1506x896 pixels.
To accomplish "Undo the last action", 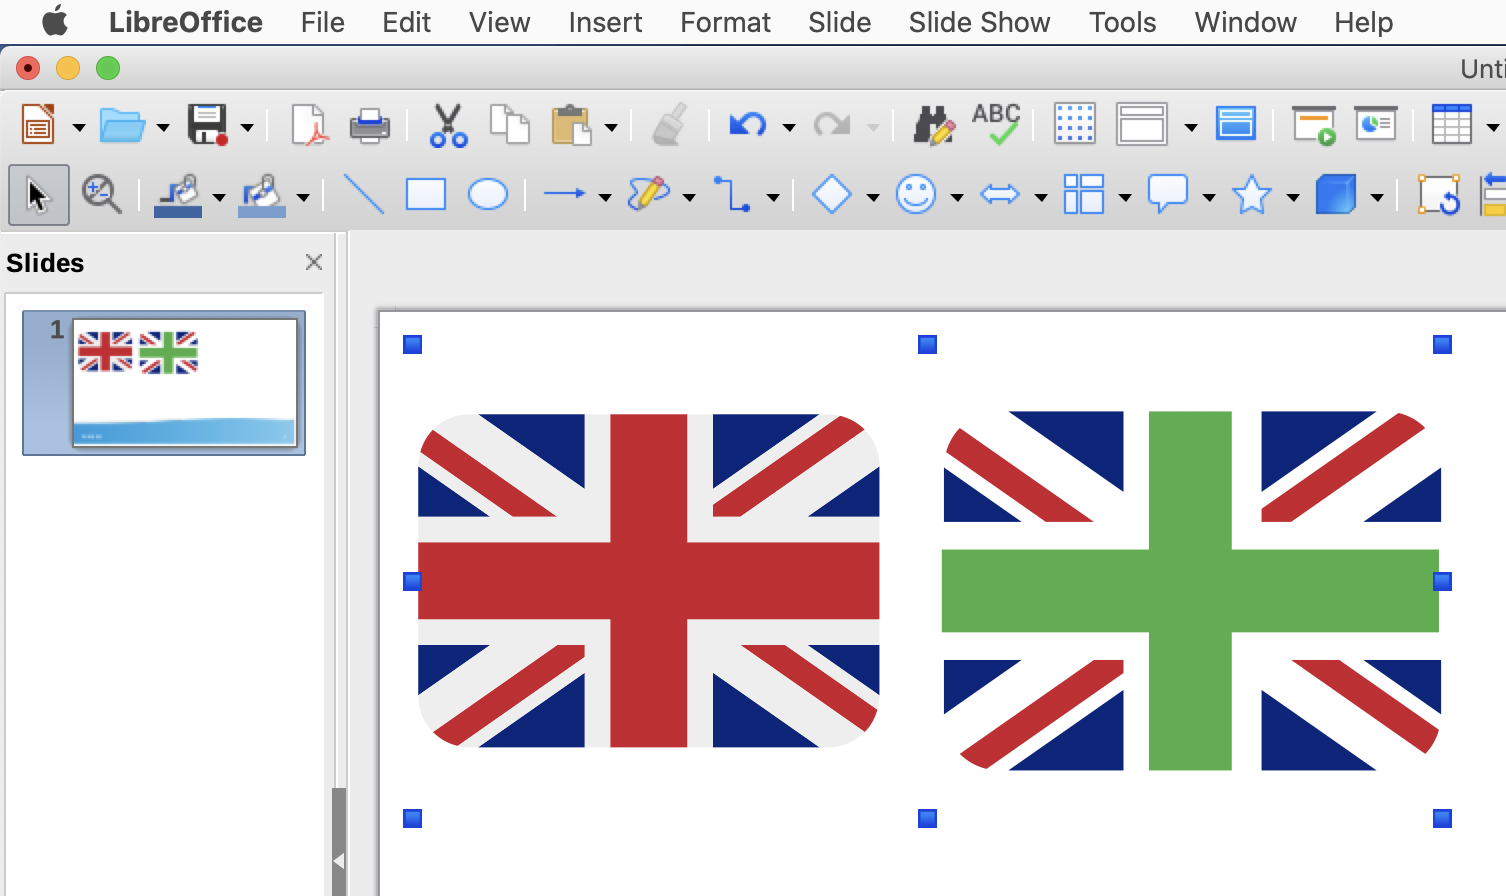I will [x=748, y=126].
